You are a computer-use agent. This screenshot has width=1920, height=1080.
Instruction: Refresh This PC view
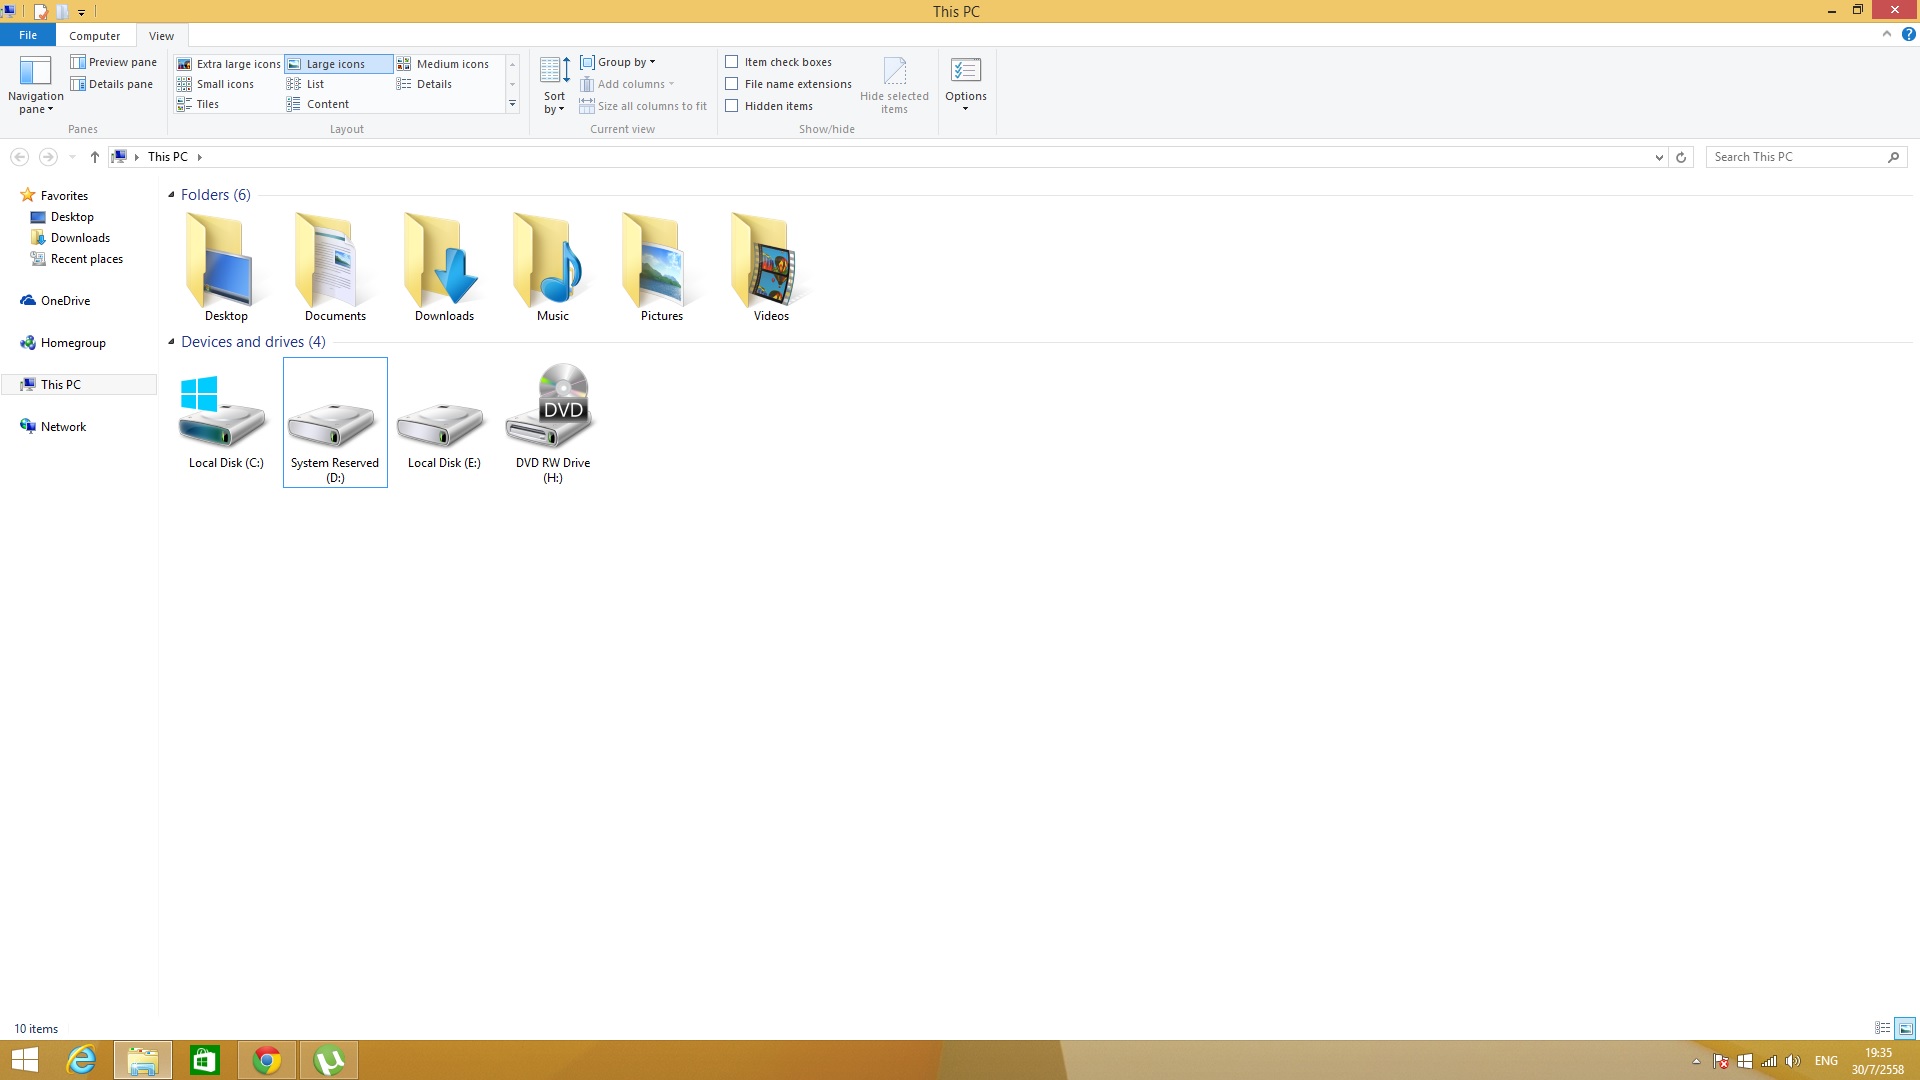pos(1681,157)
